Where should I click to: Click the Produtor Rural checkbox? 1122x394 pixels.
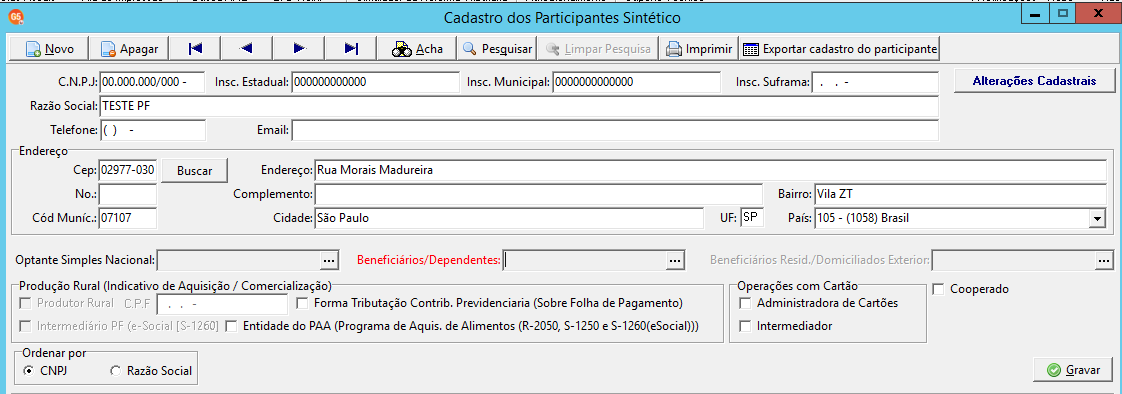coord(25,302)
